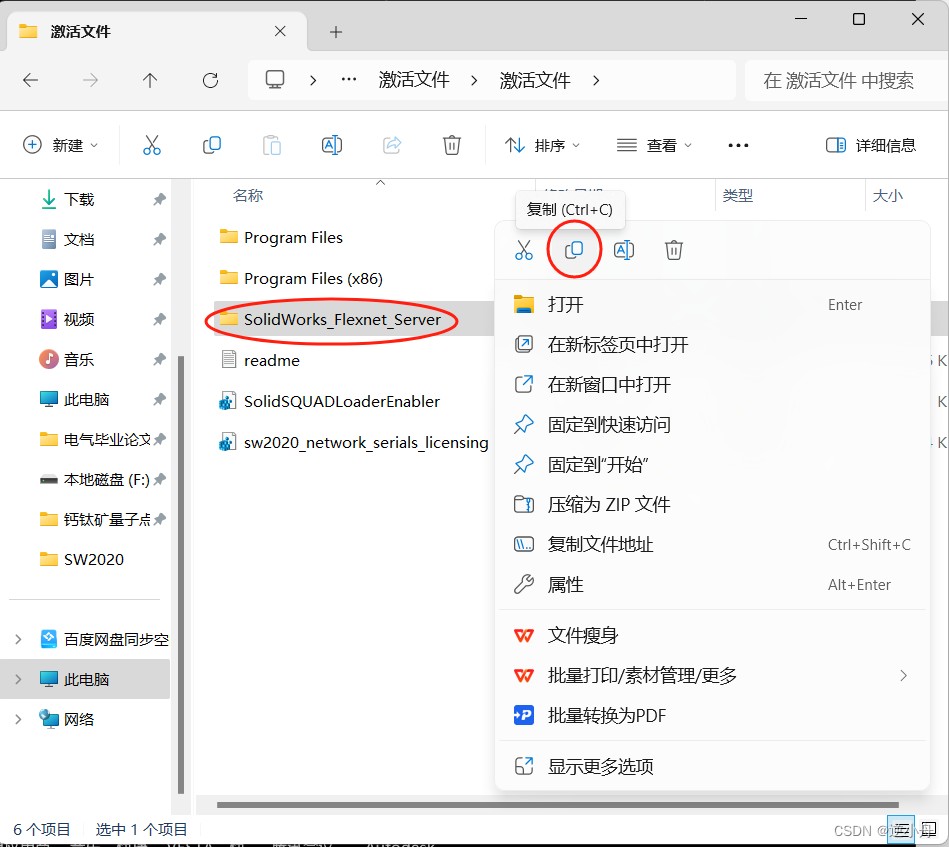Click the Rename icon in the context menu
This screenshot has width=949, height=847.
[x=623, y=250]
